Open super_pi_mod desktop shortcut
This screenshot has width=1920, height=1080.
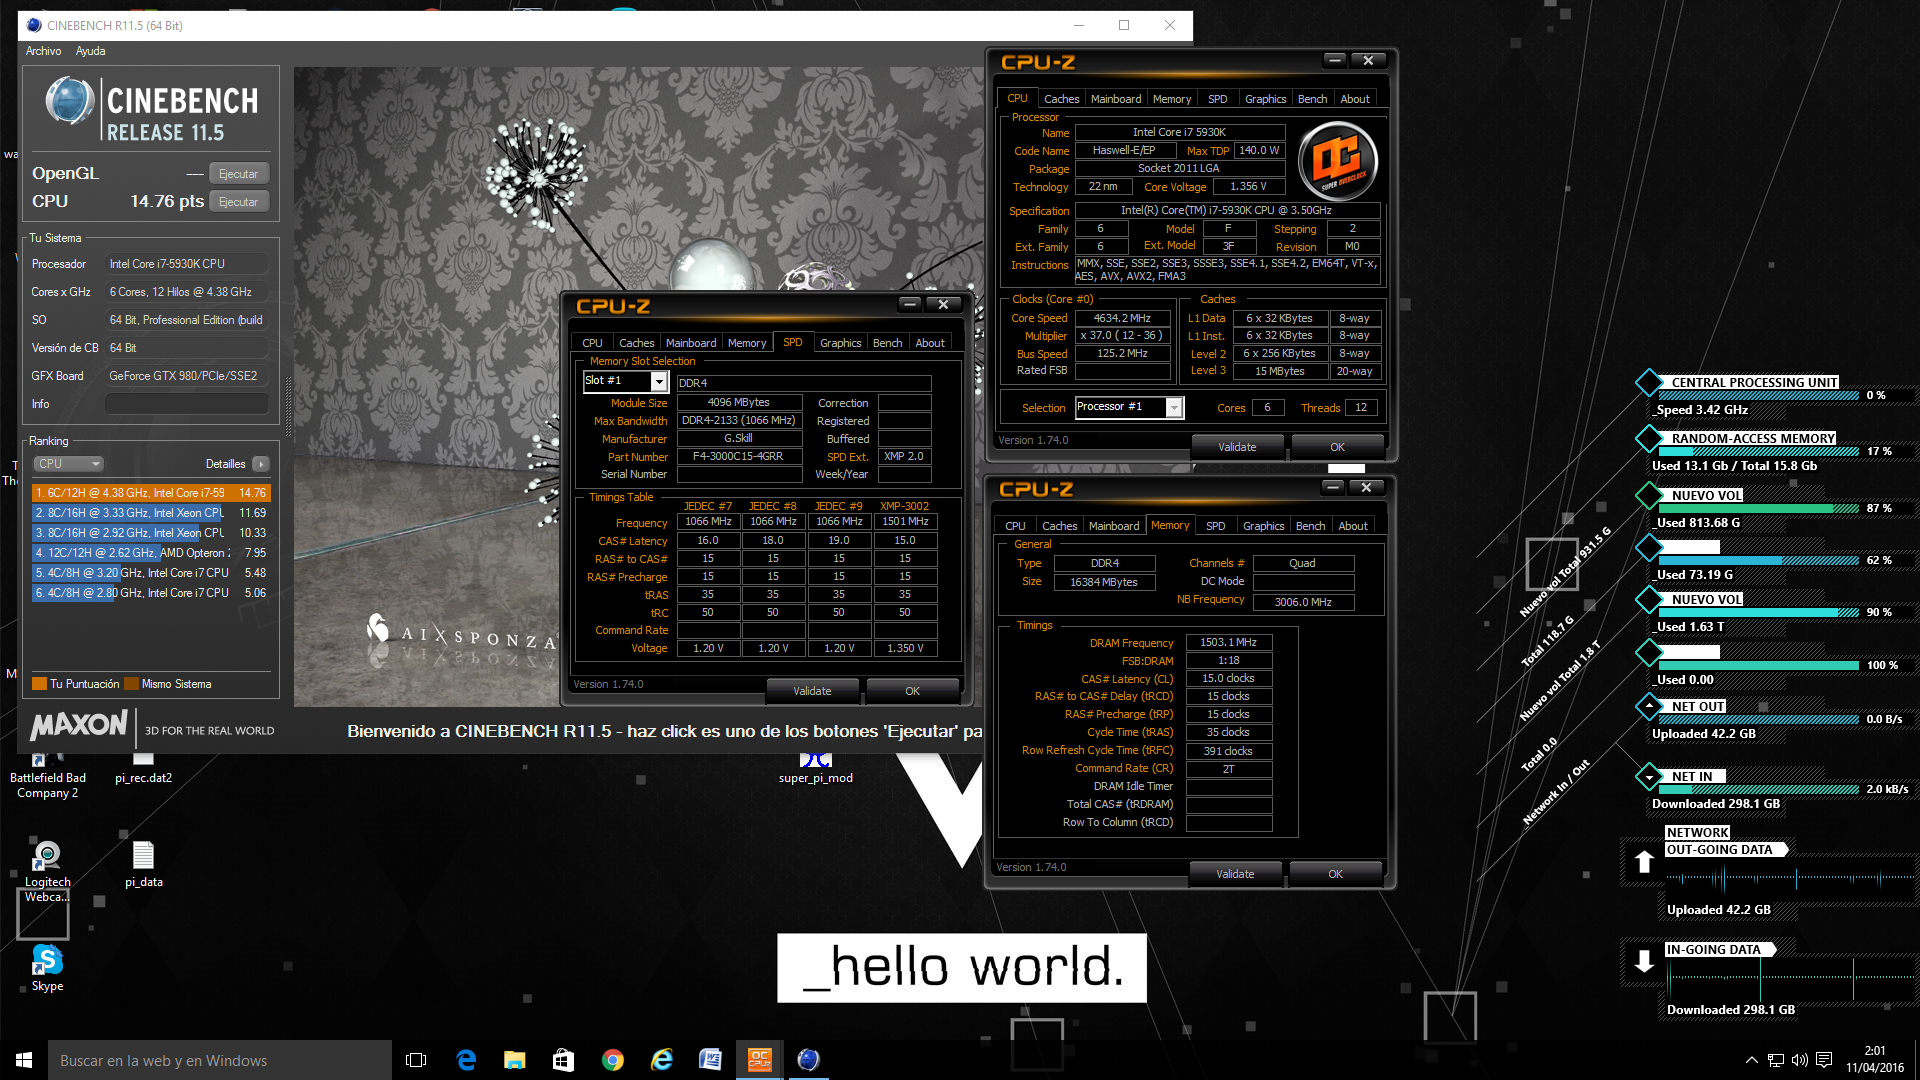tap(816, 770)
